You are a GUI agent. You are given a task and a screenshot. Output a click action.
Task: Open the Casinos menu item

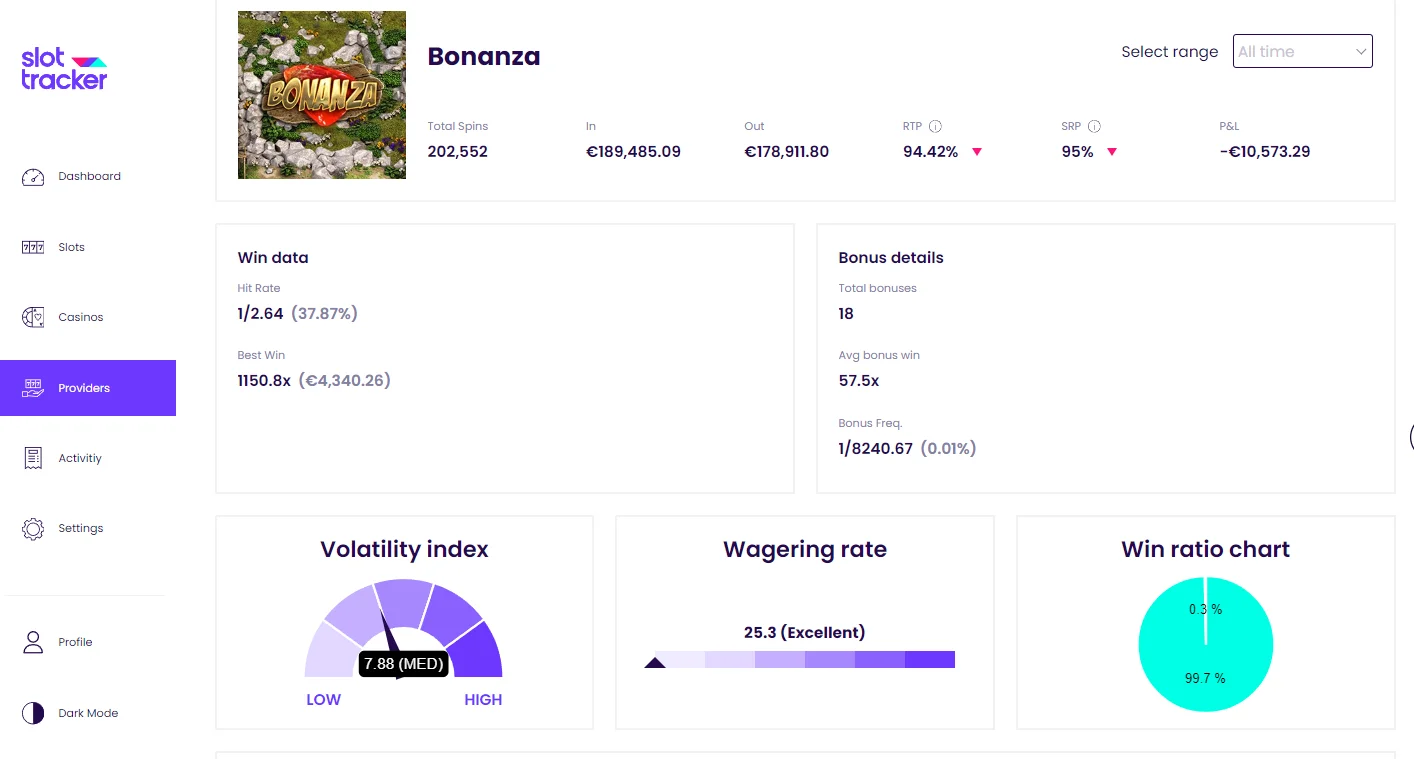tap(81, 317)
